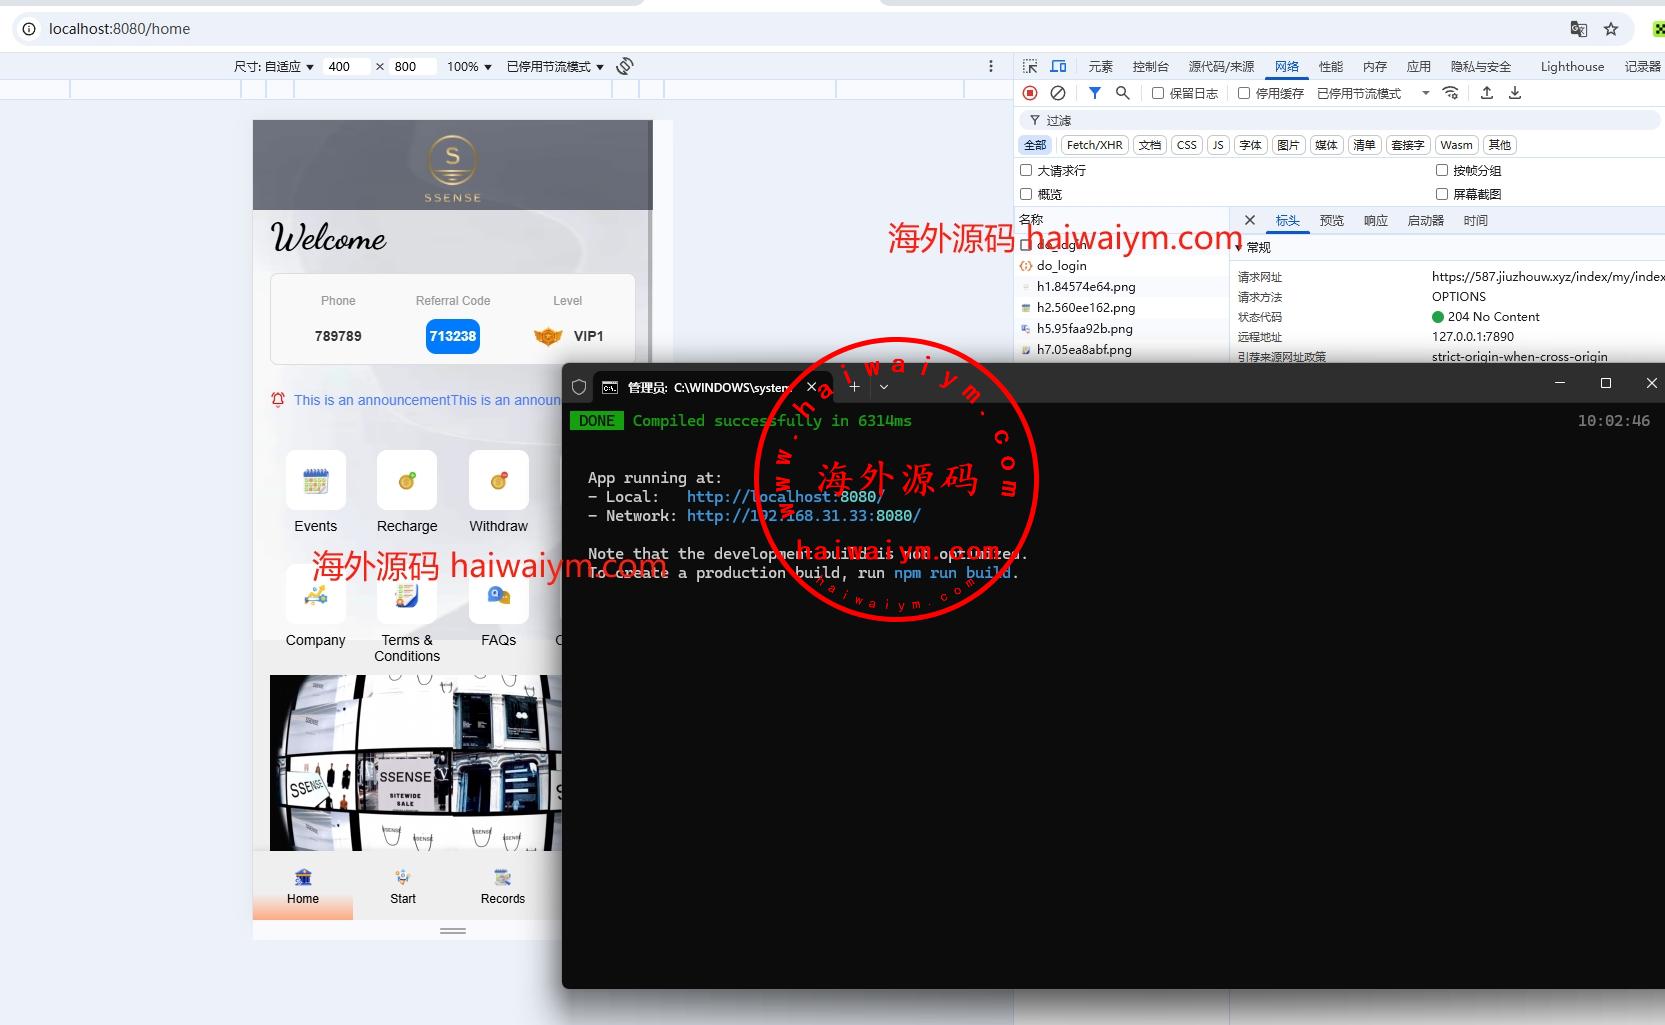Open the Events calendar icon
Screen dimensions: 1665x1025
coord(316,481)
